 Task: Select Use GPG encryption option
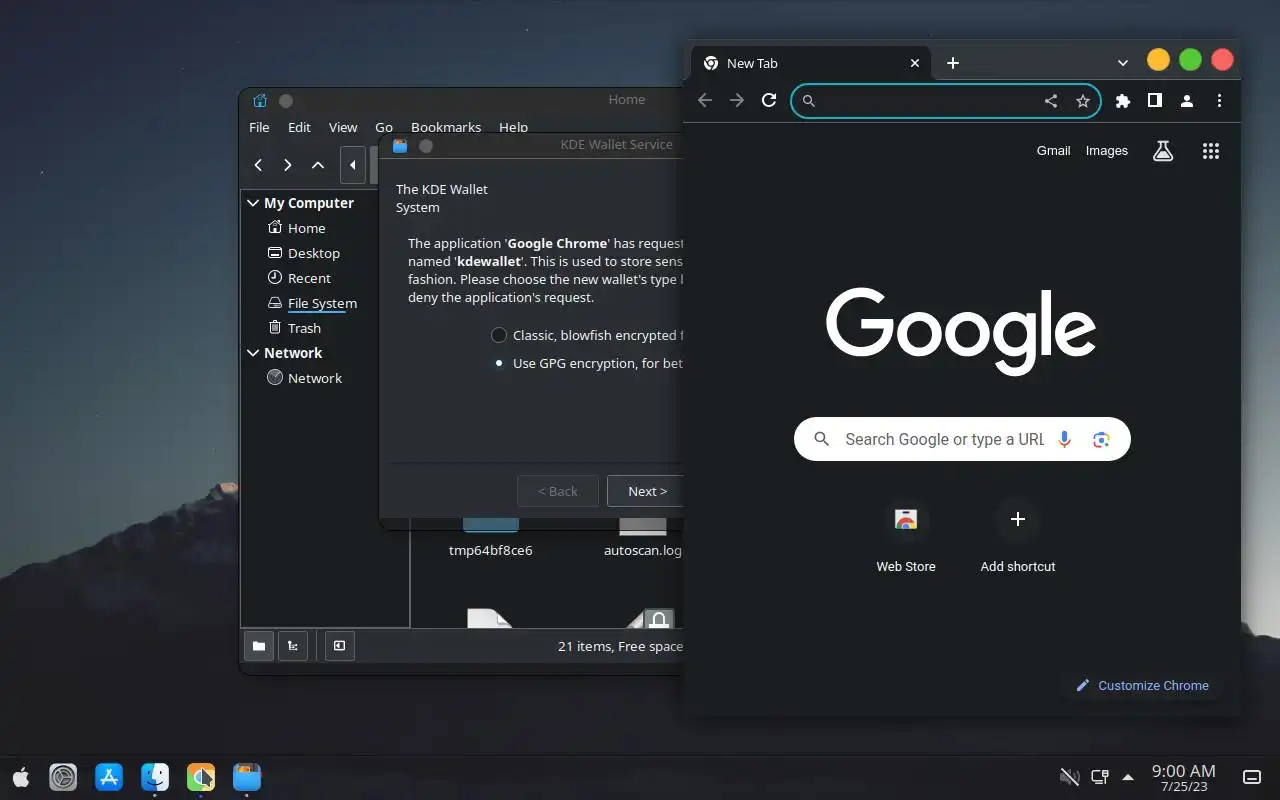[x=499, y=363]
